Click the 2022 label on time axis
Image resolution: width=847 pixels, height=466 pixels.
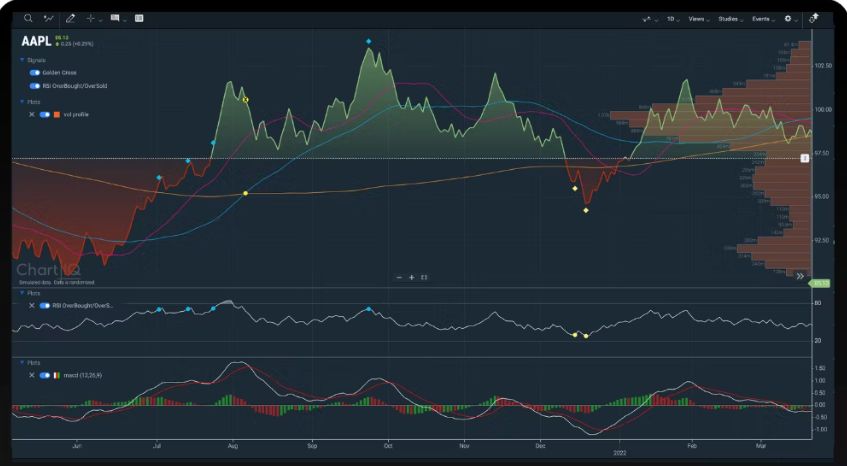(x=620, y=453)
